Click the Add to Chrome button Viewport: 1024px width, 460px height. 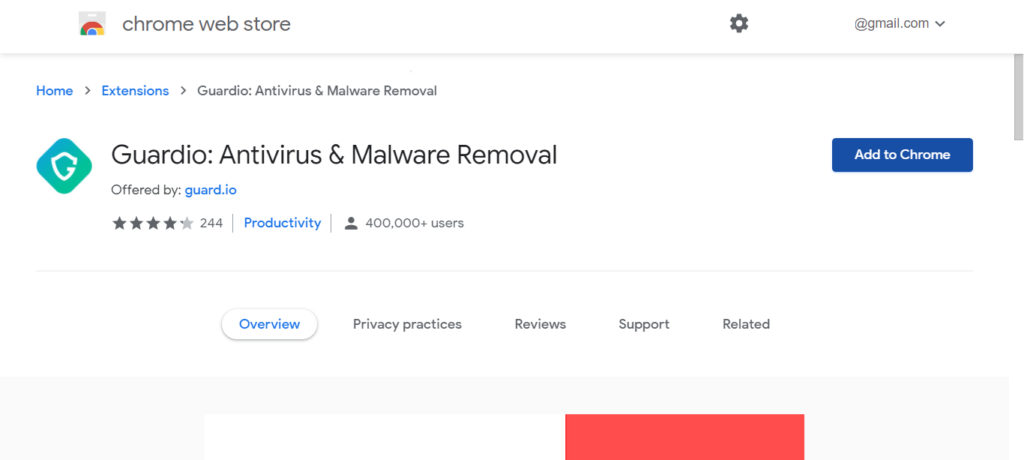click(x=902, y=155)
